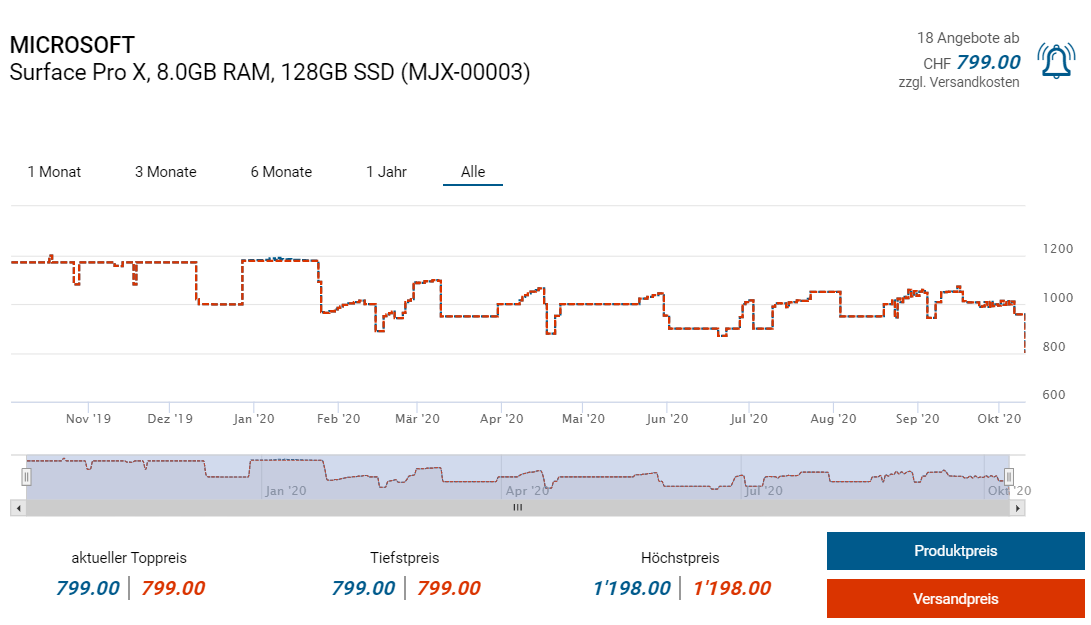Toggle the Produktpreis series
1091x625 pixels.
tap(955, 551)
